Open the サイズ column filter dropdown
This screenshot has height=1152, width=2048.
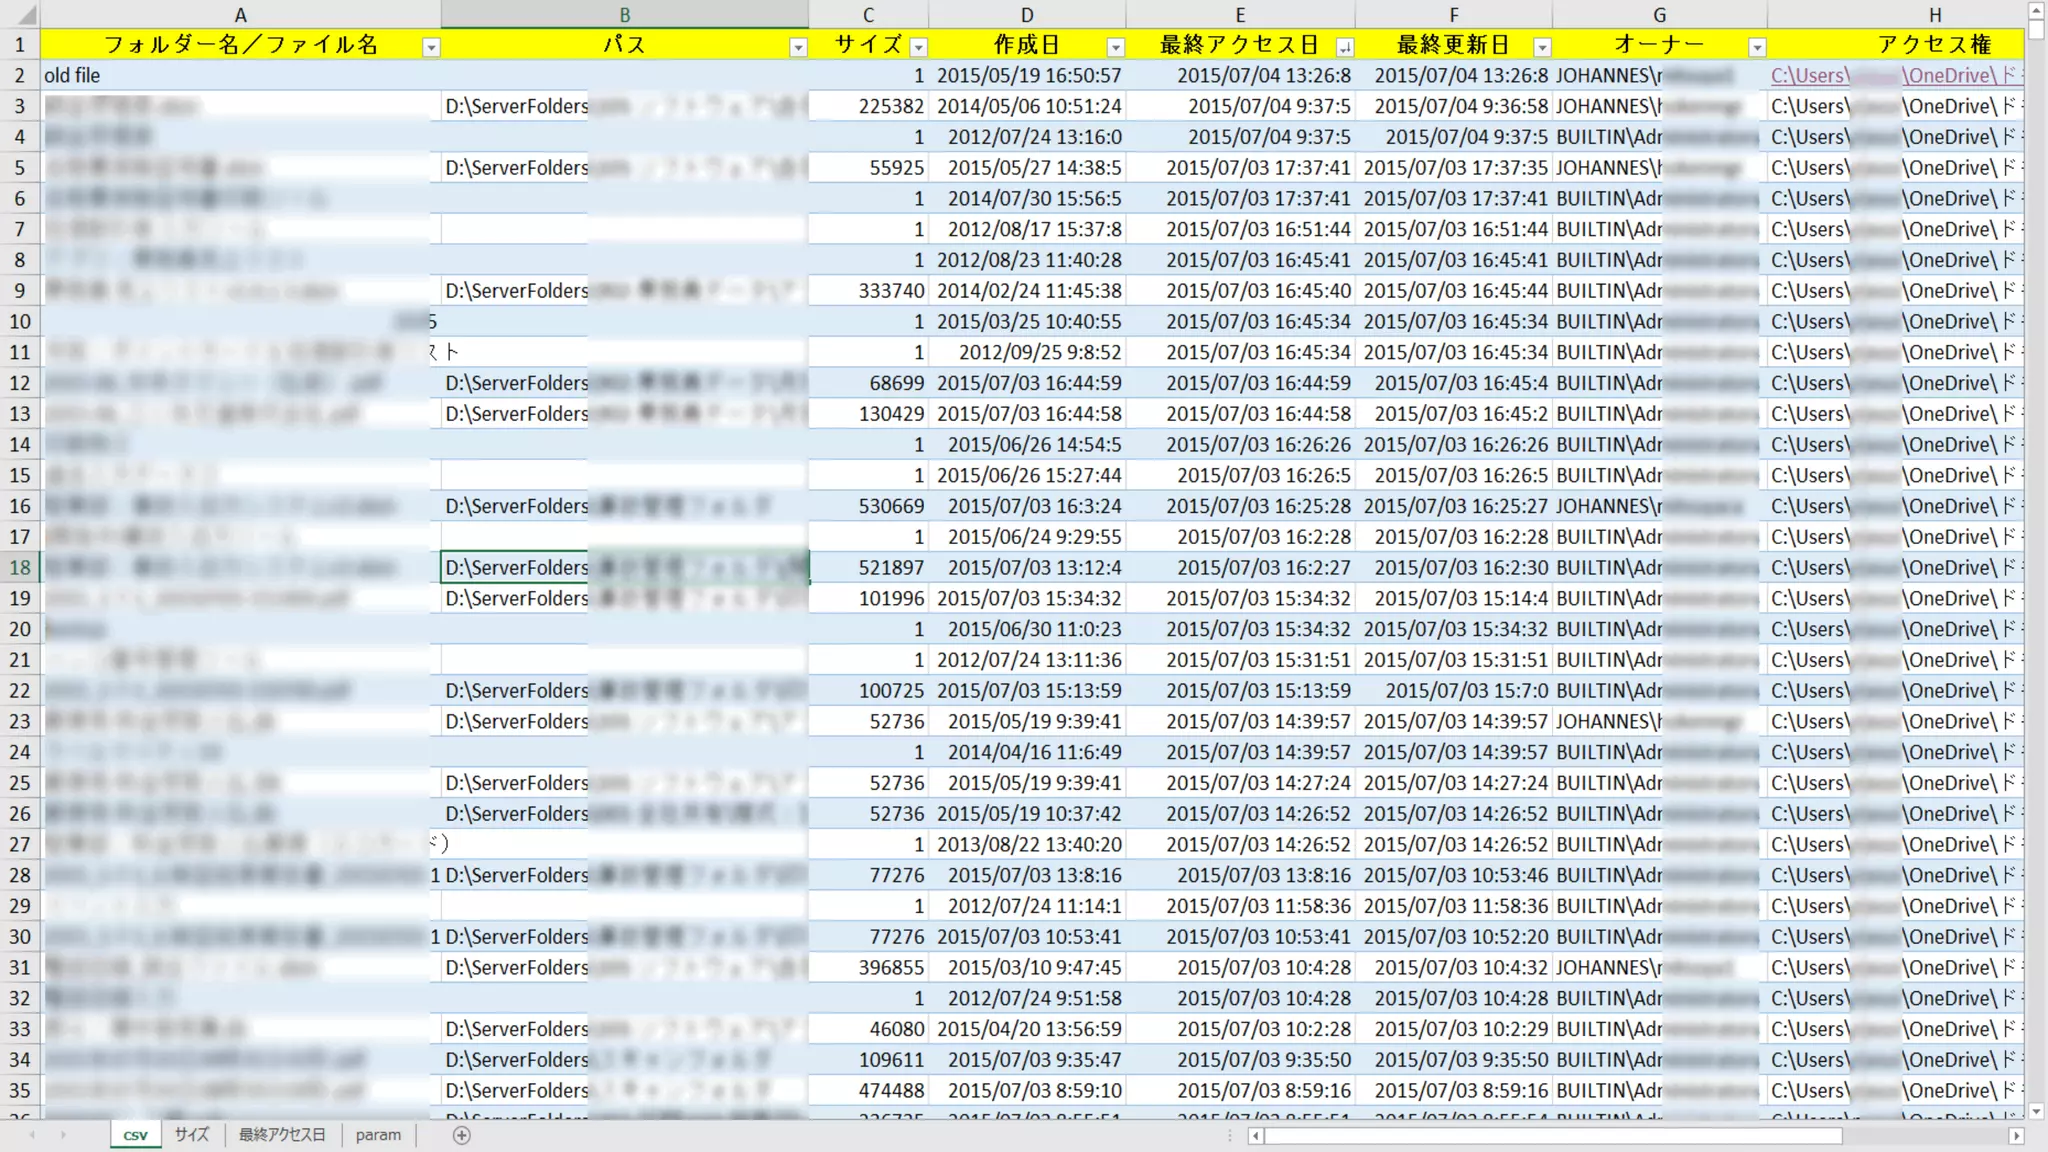pos(918,47)
